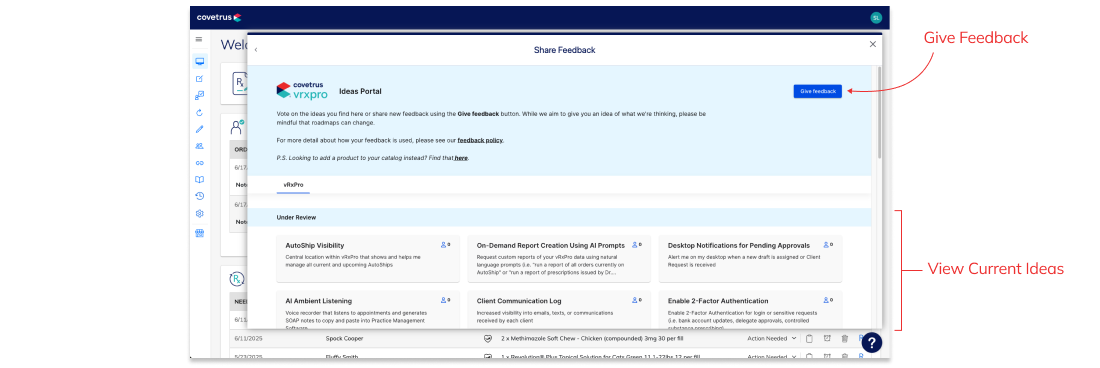Click the Ideas Portal heading
The image size is (1100, 368).
pyautogui.click(x=360, y=91)
